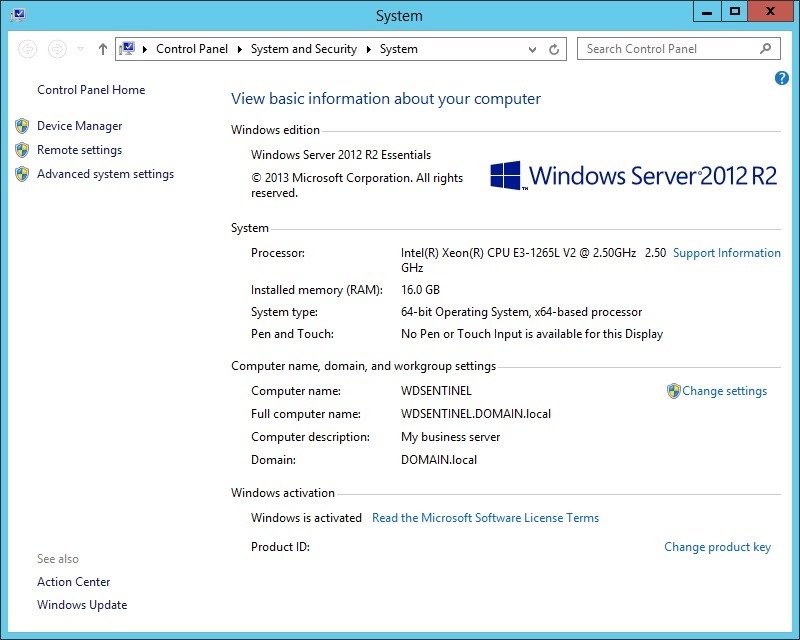Viewport: 800px width, 640px height.
Task: Open the address bar history dropdown
Action: click(x=532, y=50)
